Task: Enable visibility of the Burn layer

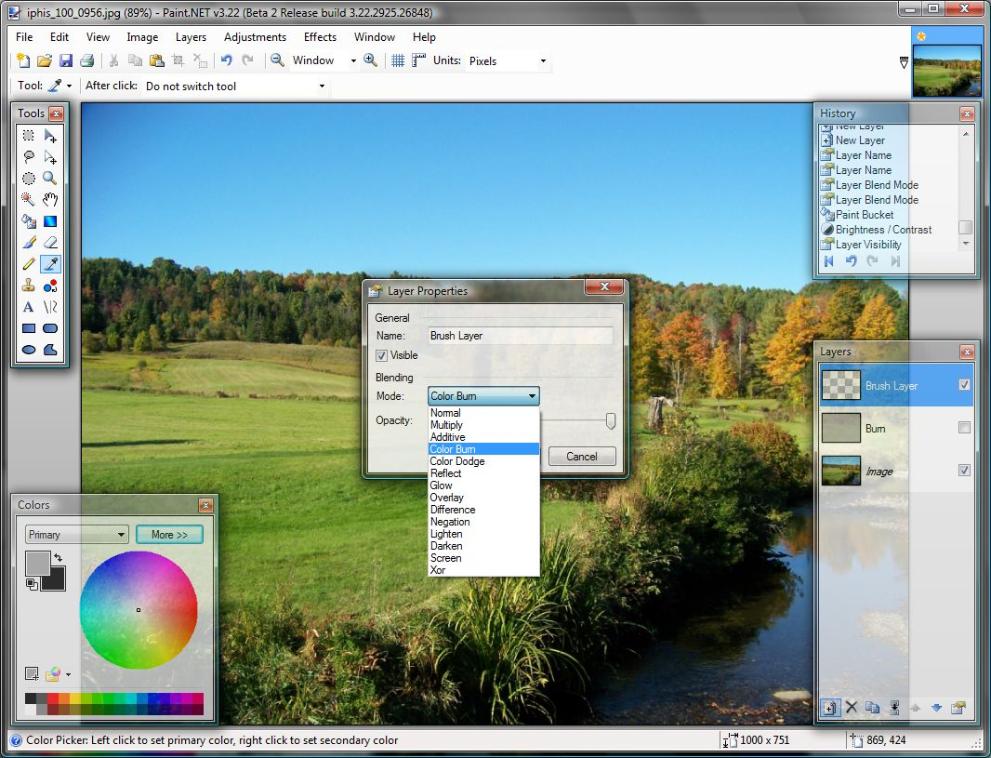Action: 964,428
